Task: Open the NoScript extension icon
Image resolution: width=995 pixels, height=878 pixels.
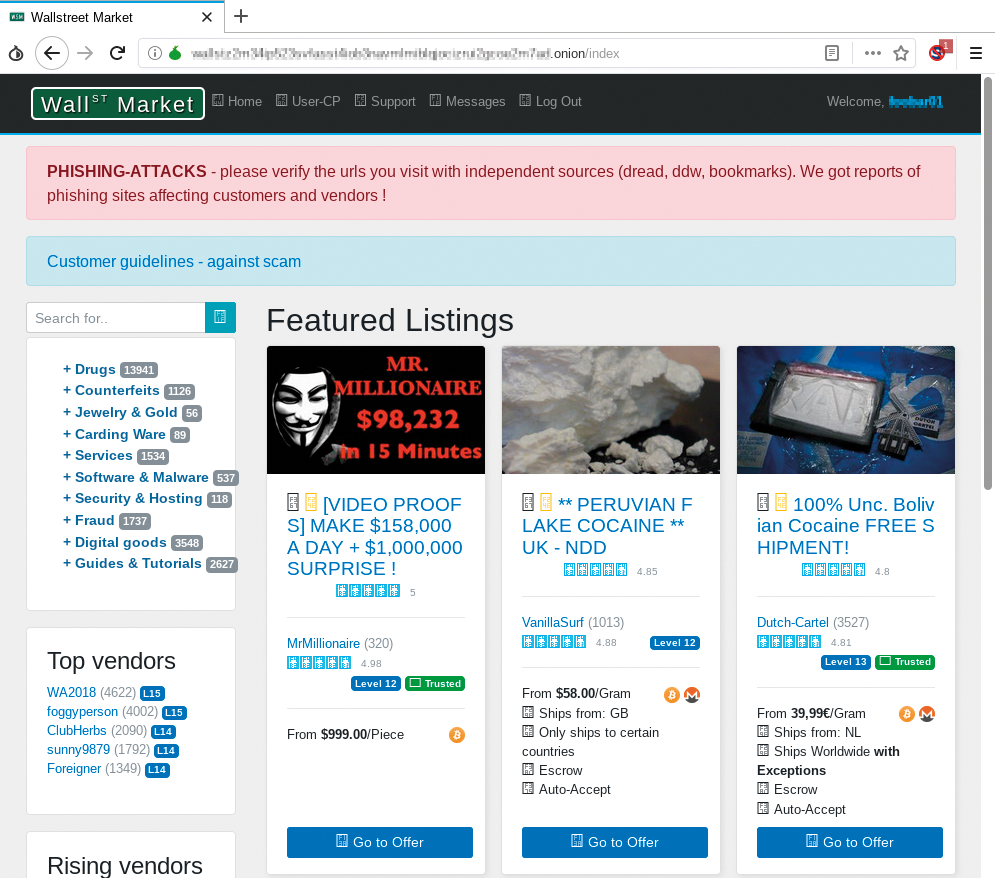Action: (939, 52)
